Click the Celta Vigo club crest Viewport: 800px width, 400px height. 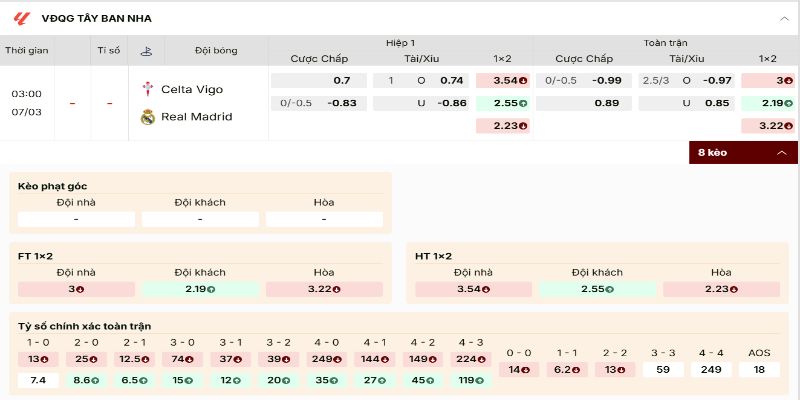pos(147,89)
